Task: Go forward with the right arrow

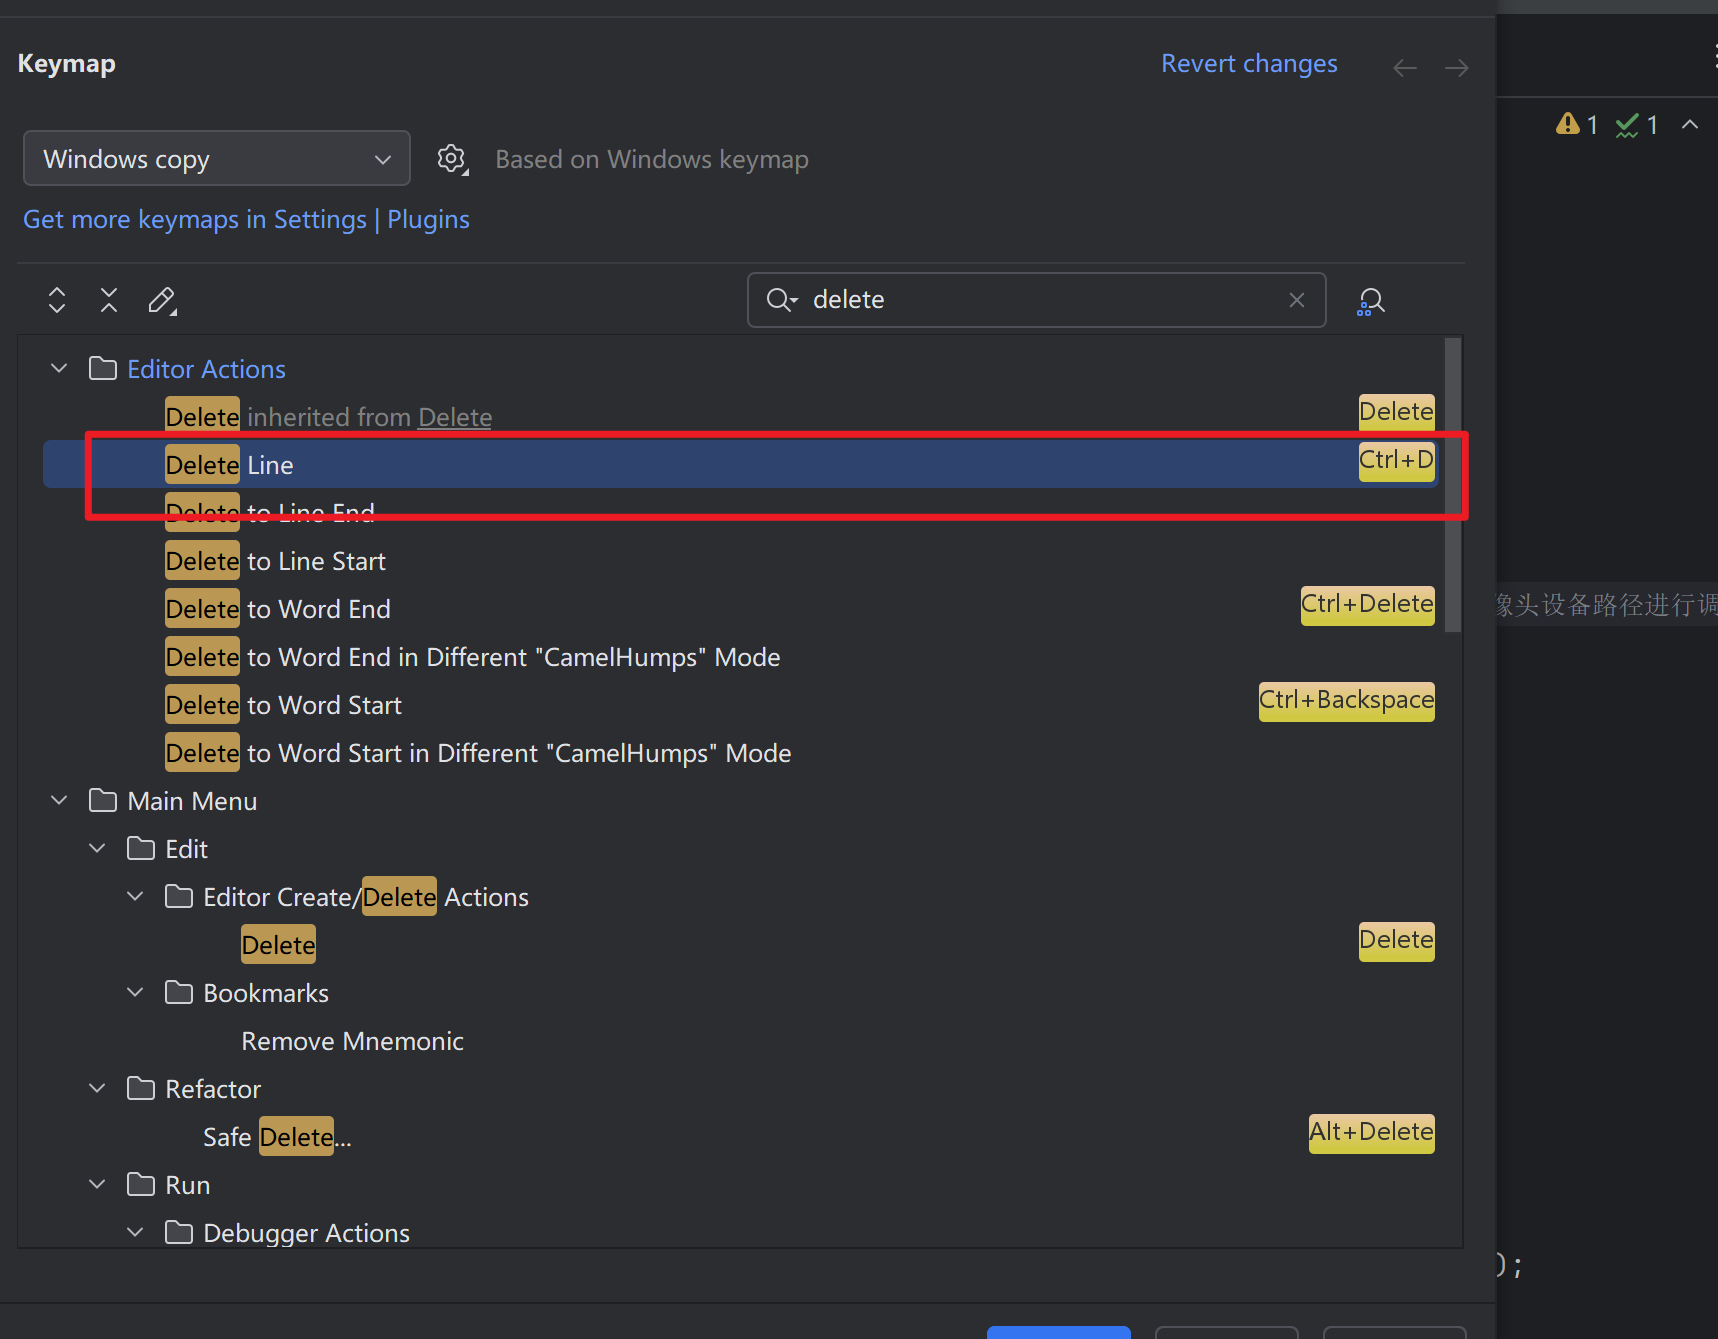Action: [1457, 67]
